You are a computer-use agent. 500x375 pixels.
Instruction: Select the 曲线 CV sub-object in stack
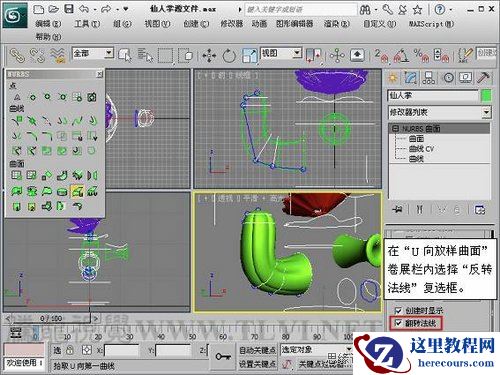click(x=421, y=149)
